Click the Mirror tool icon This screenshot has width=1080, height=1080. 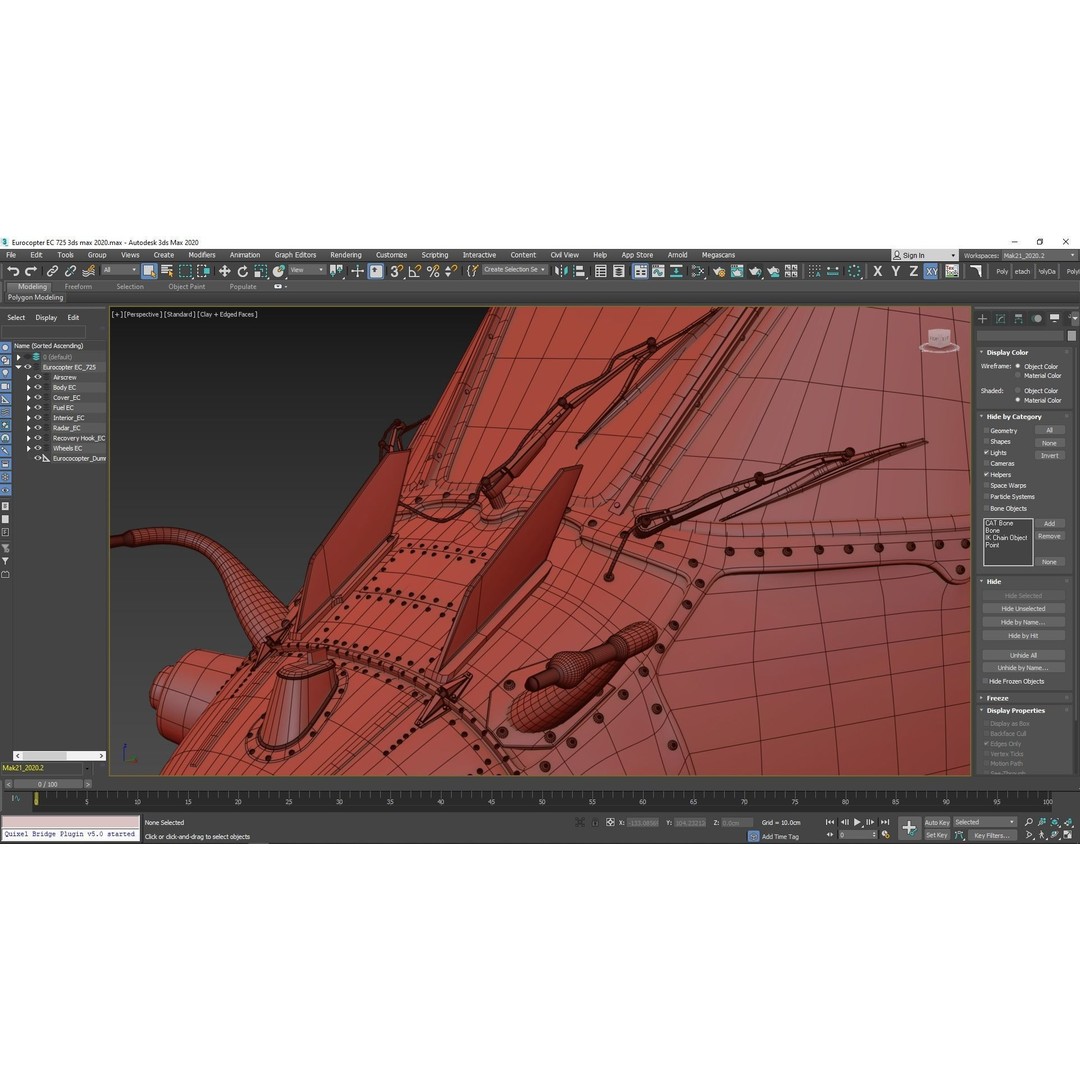coord(561,271)
